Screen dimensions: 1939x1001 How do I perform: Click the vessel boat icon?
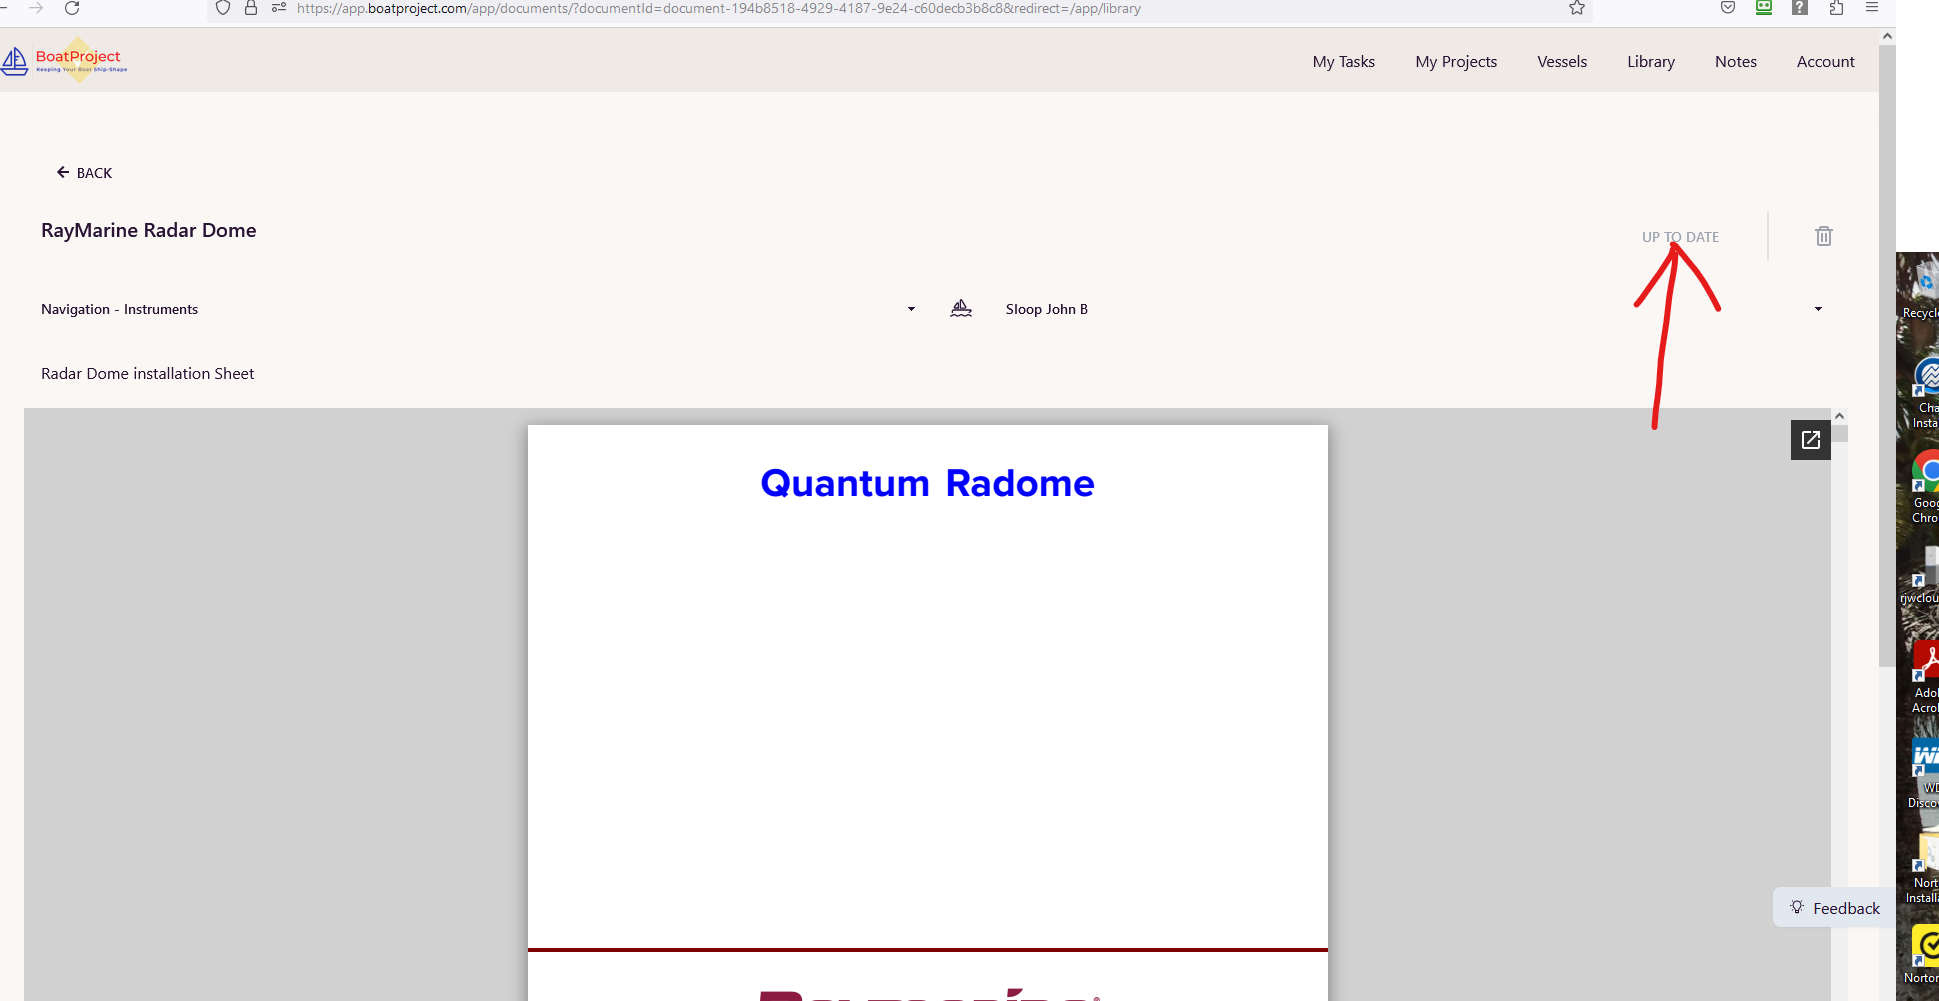(960, 308)
